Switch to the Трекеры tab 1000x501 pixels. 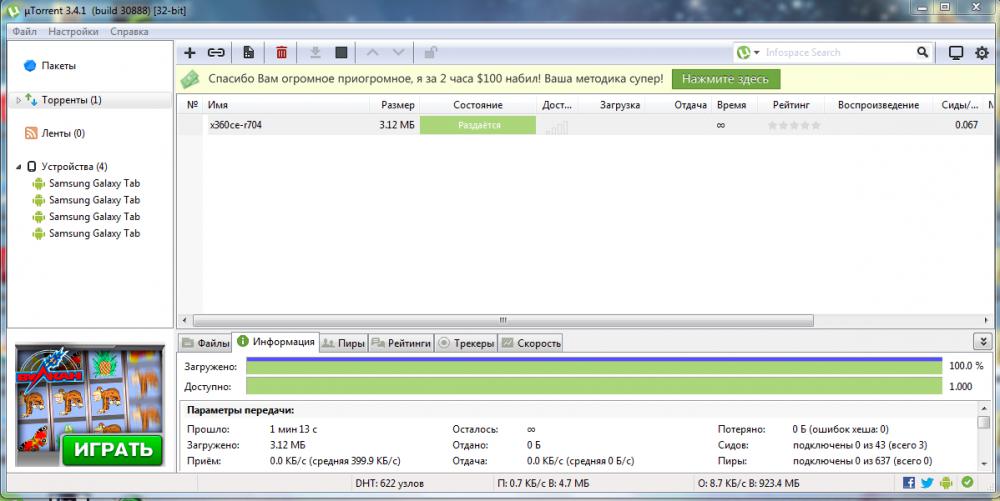coord(467,343)
